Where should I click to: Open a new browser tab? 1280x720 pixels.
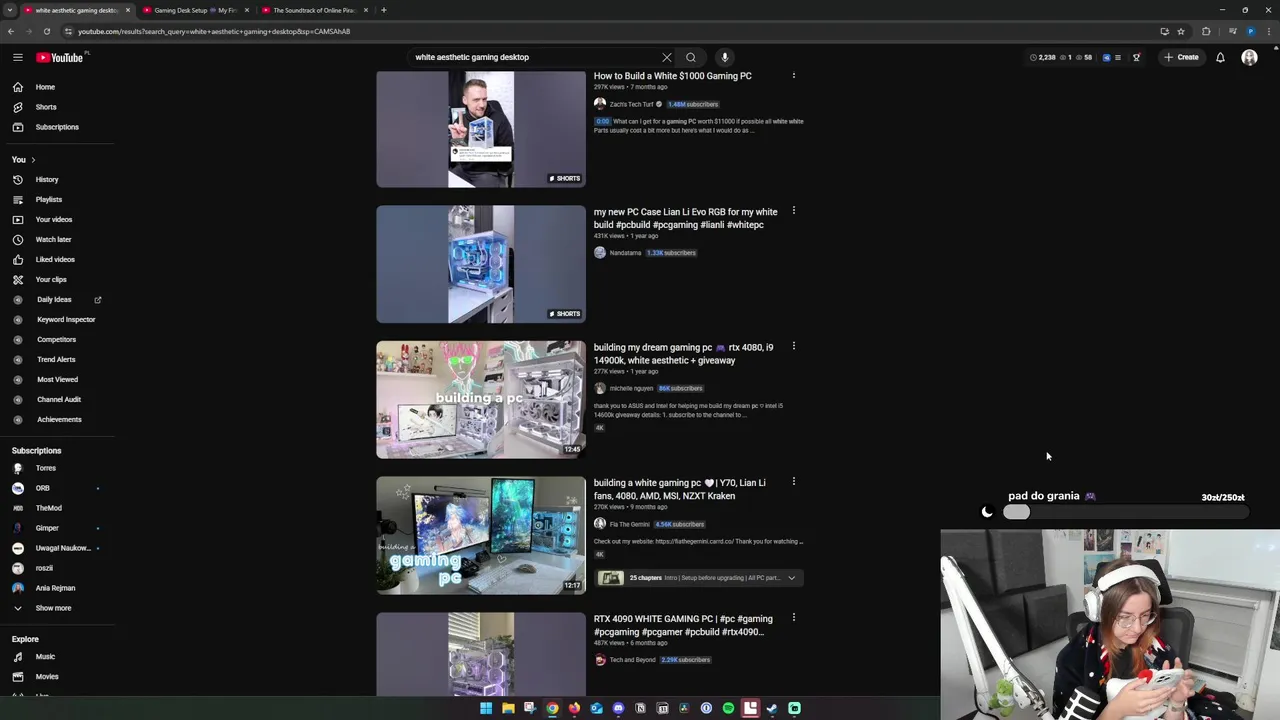click(384, 10)
